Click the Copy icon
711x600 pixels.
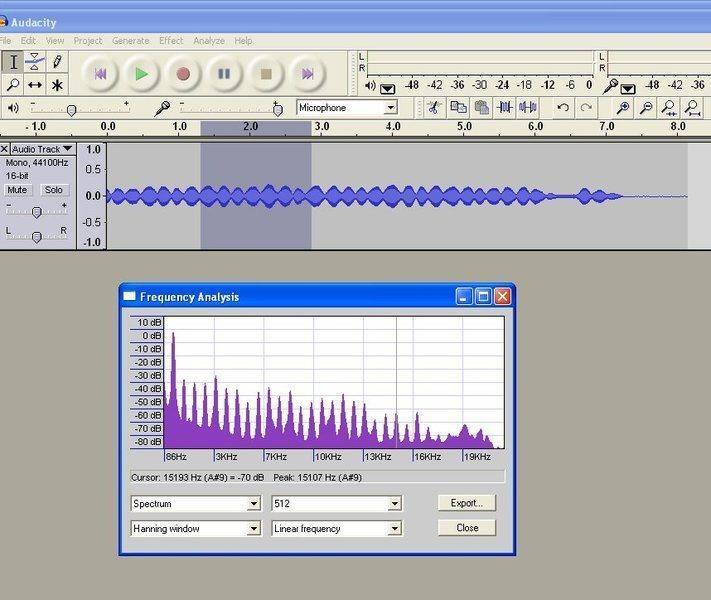pos(458,107)
